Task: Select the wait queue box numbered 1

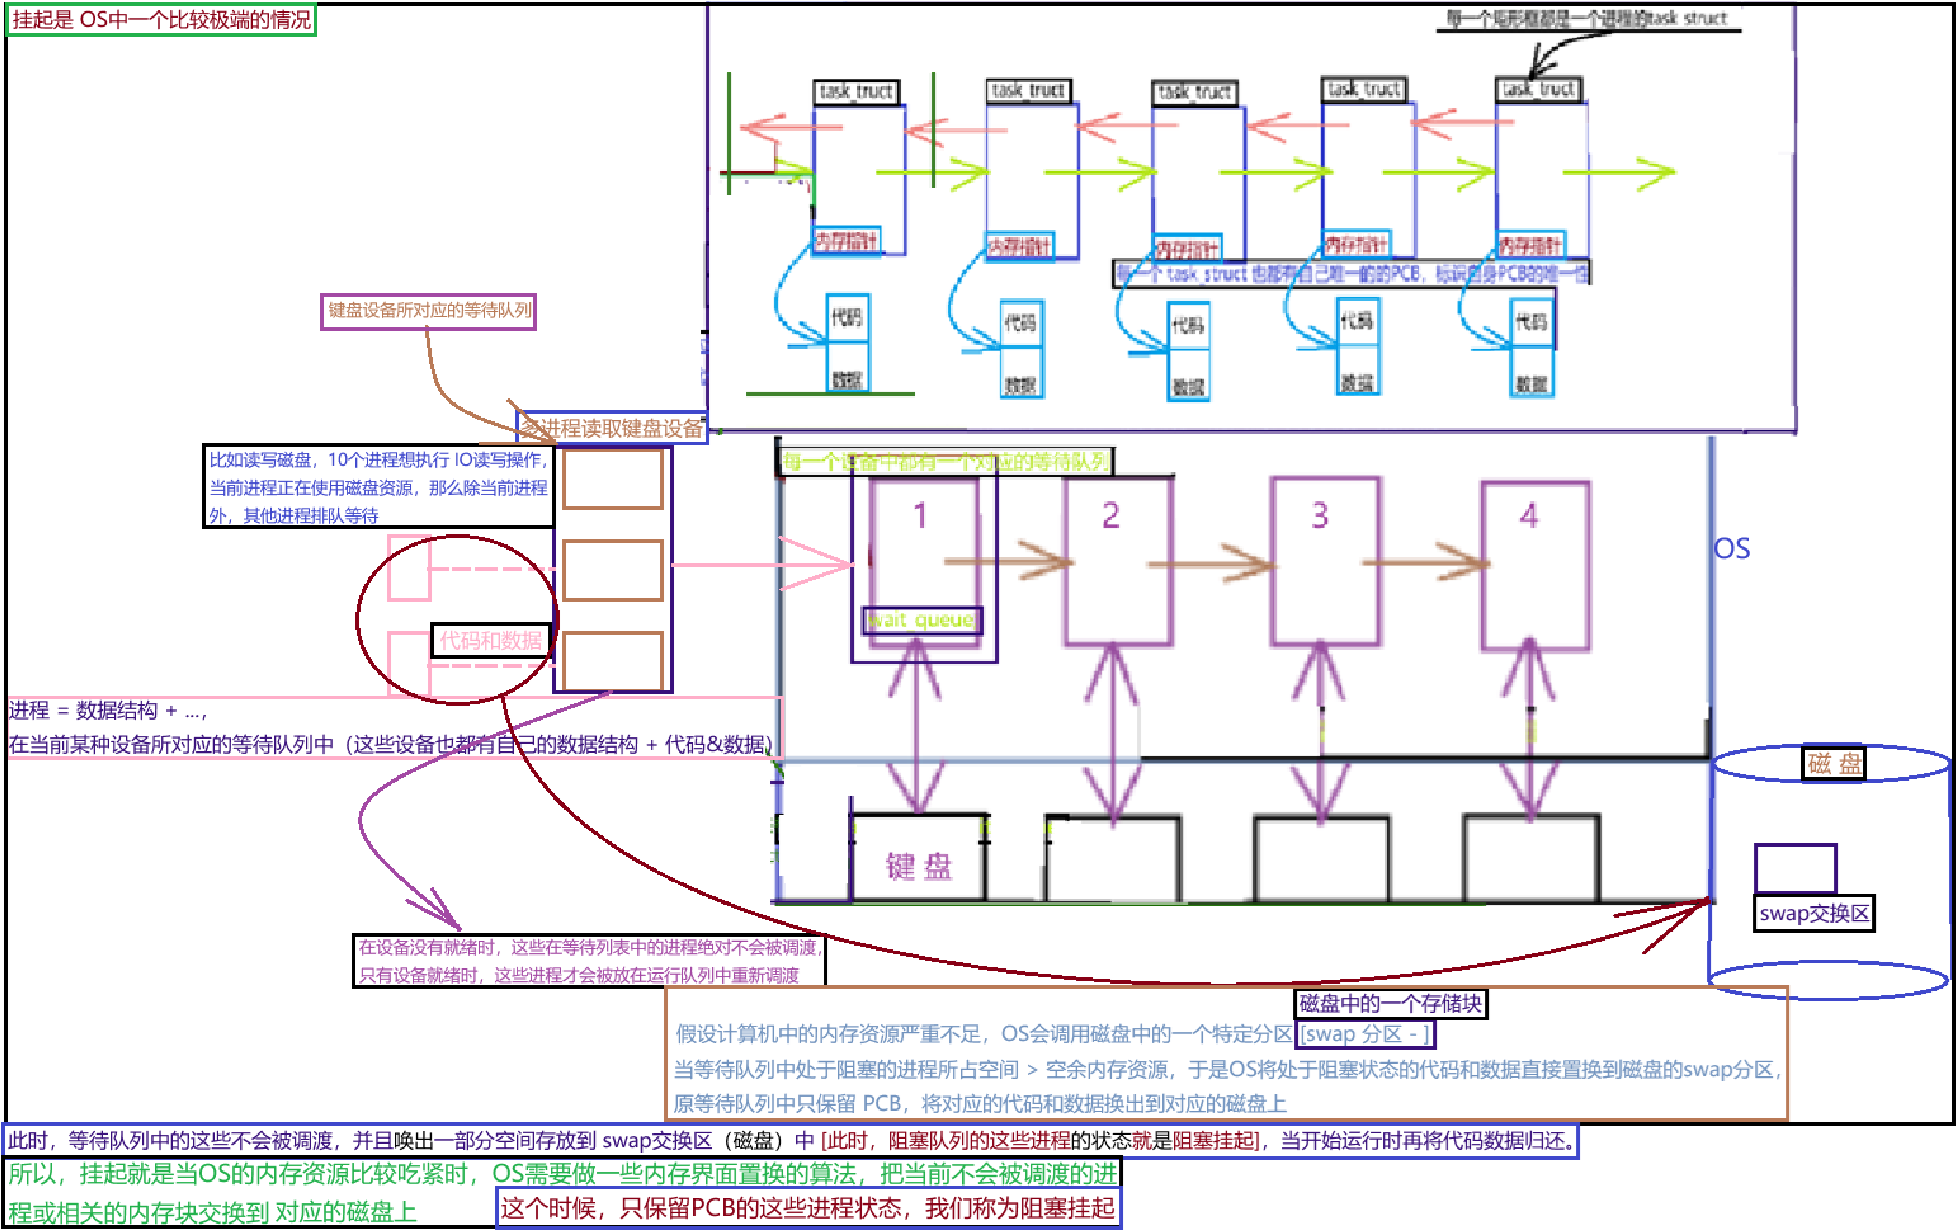Action: click(923, 563)
